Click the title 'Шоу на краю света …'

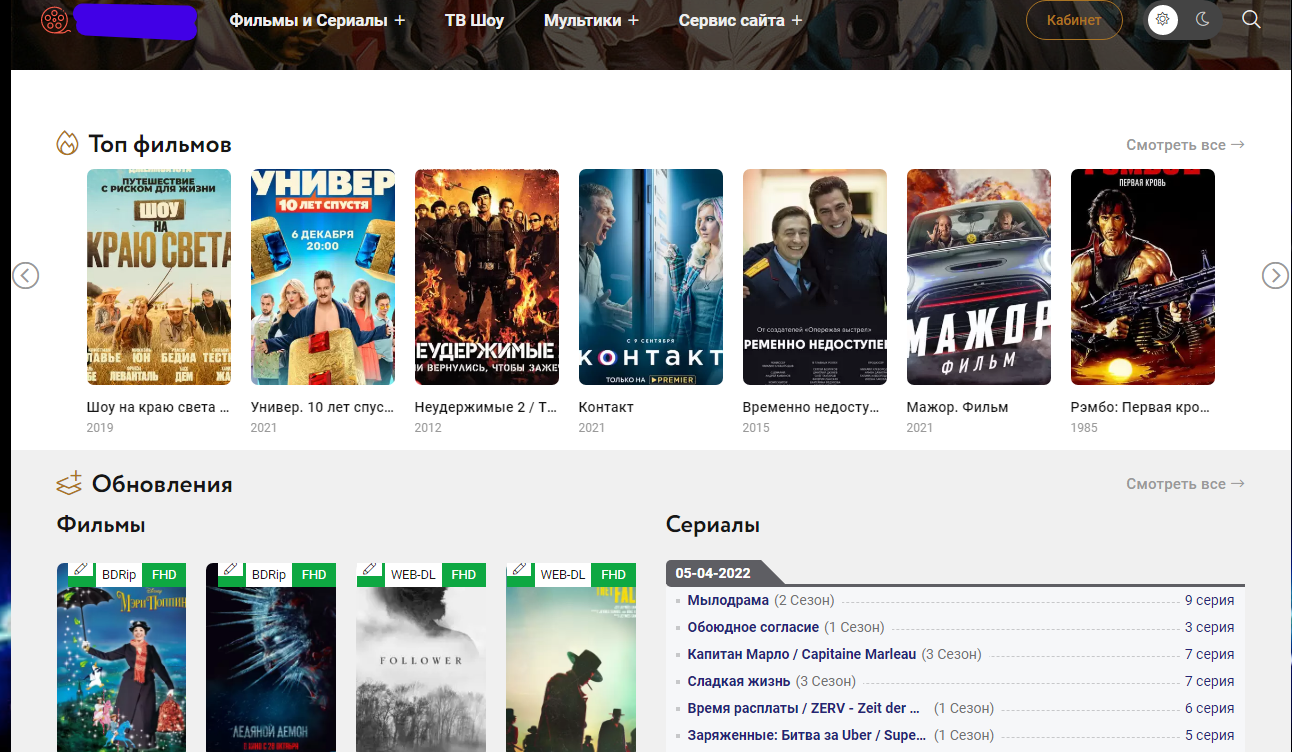(159, 407)
